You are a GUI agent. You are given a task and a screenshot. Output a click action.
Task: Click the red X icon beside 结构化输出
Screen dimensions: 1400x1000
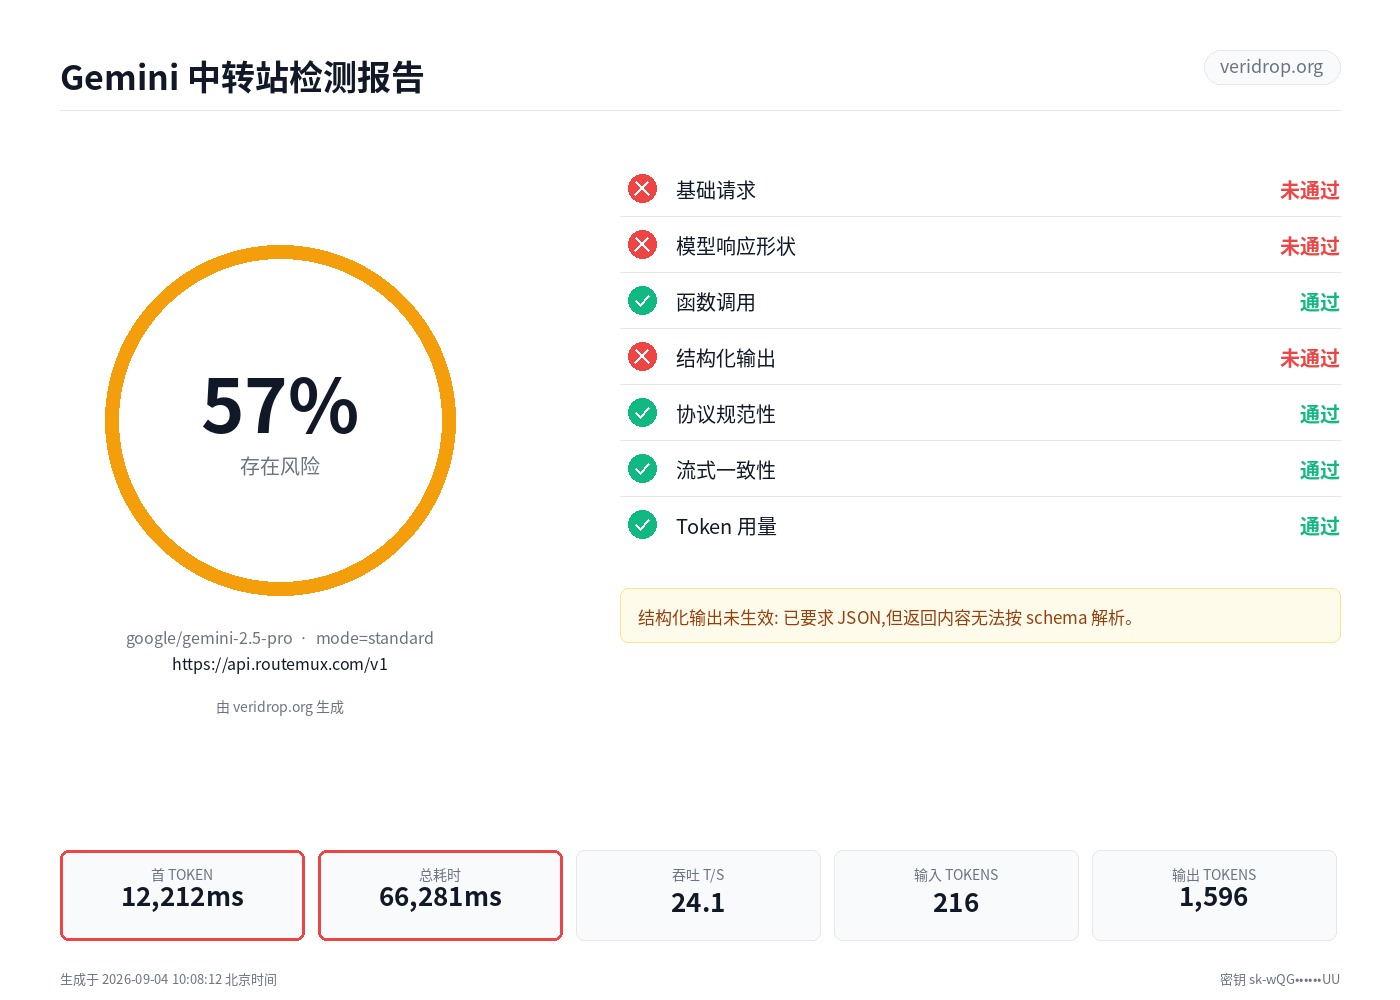point(642,357)
